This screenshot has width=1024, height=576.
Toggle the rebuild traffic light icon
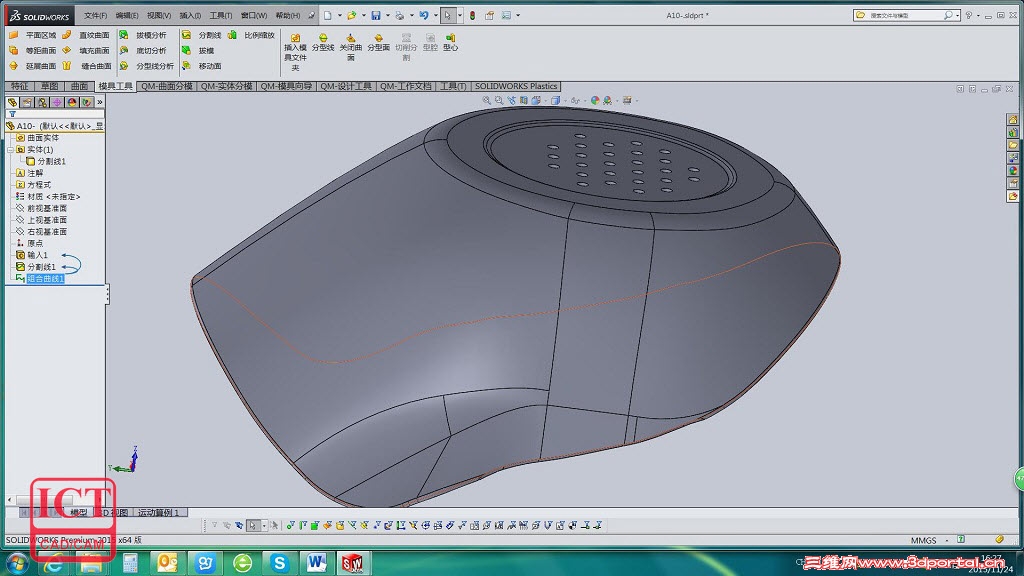[473, 16]
